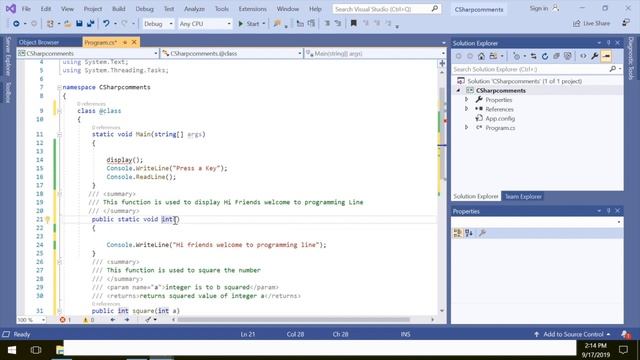Toggle the pin on Program.cs tab
The image size is (640, 360).
click(x=125, y=42)
